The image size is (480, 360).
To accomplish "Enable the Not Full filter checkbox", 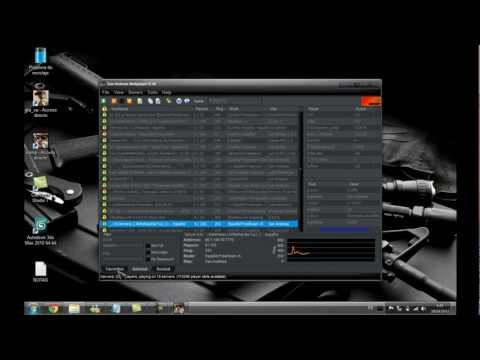I will (149, 246).
